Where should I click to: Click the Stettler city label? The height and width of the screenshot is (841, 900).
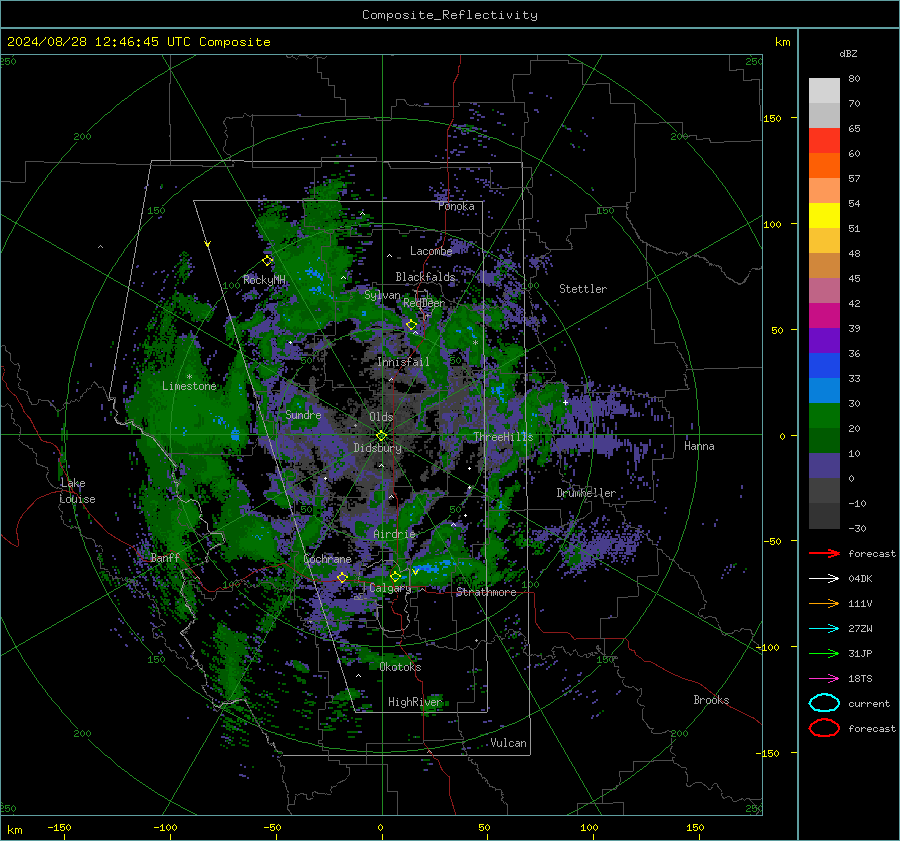coord(583,289)
